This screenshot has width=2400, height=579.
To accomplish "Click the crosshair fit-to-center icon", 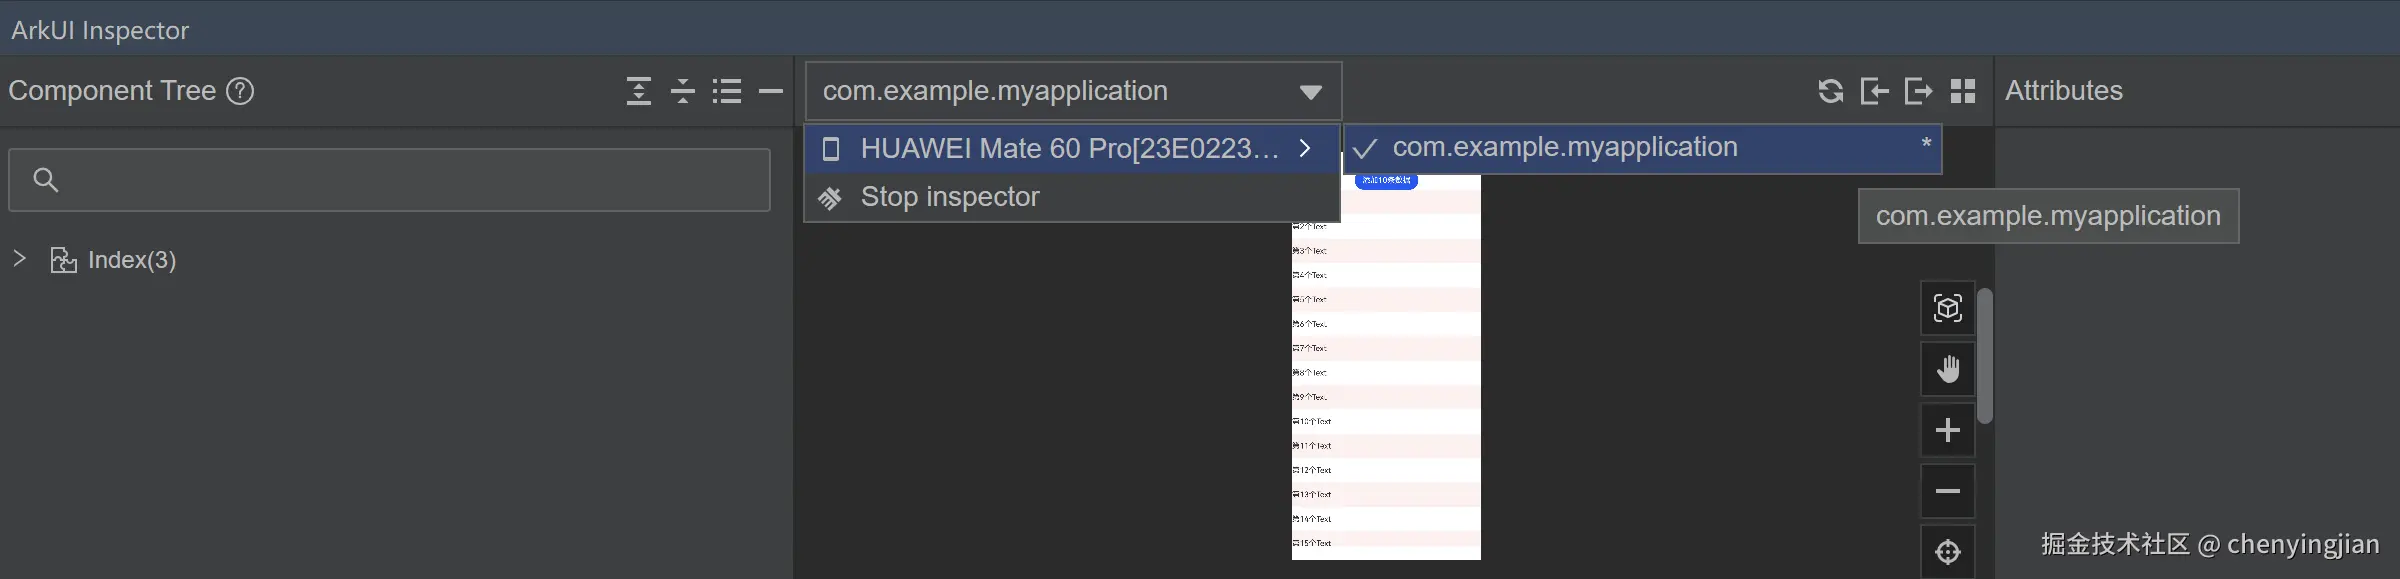I will click(x=1947, y=551).
